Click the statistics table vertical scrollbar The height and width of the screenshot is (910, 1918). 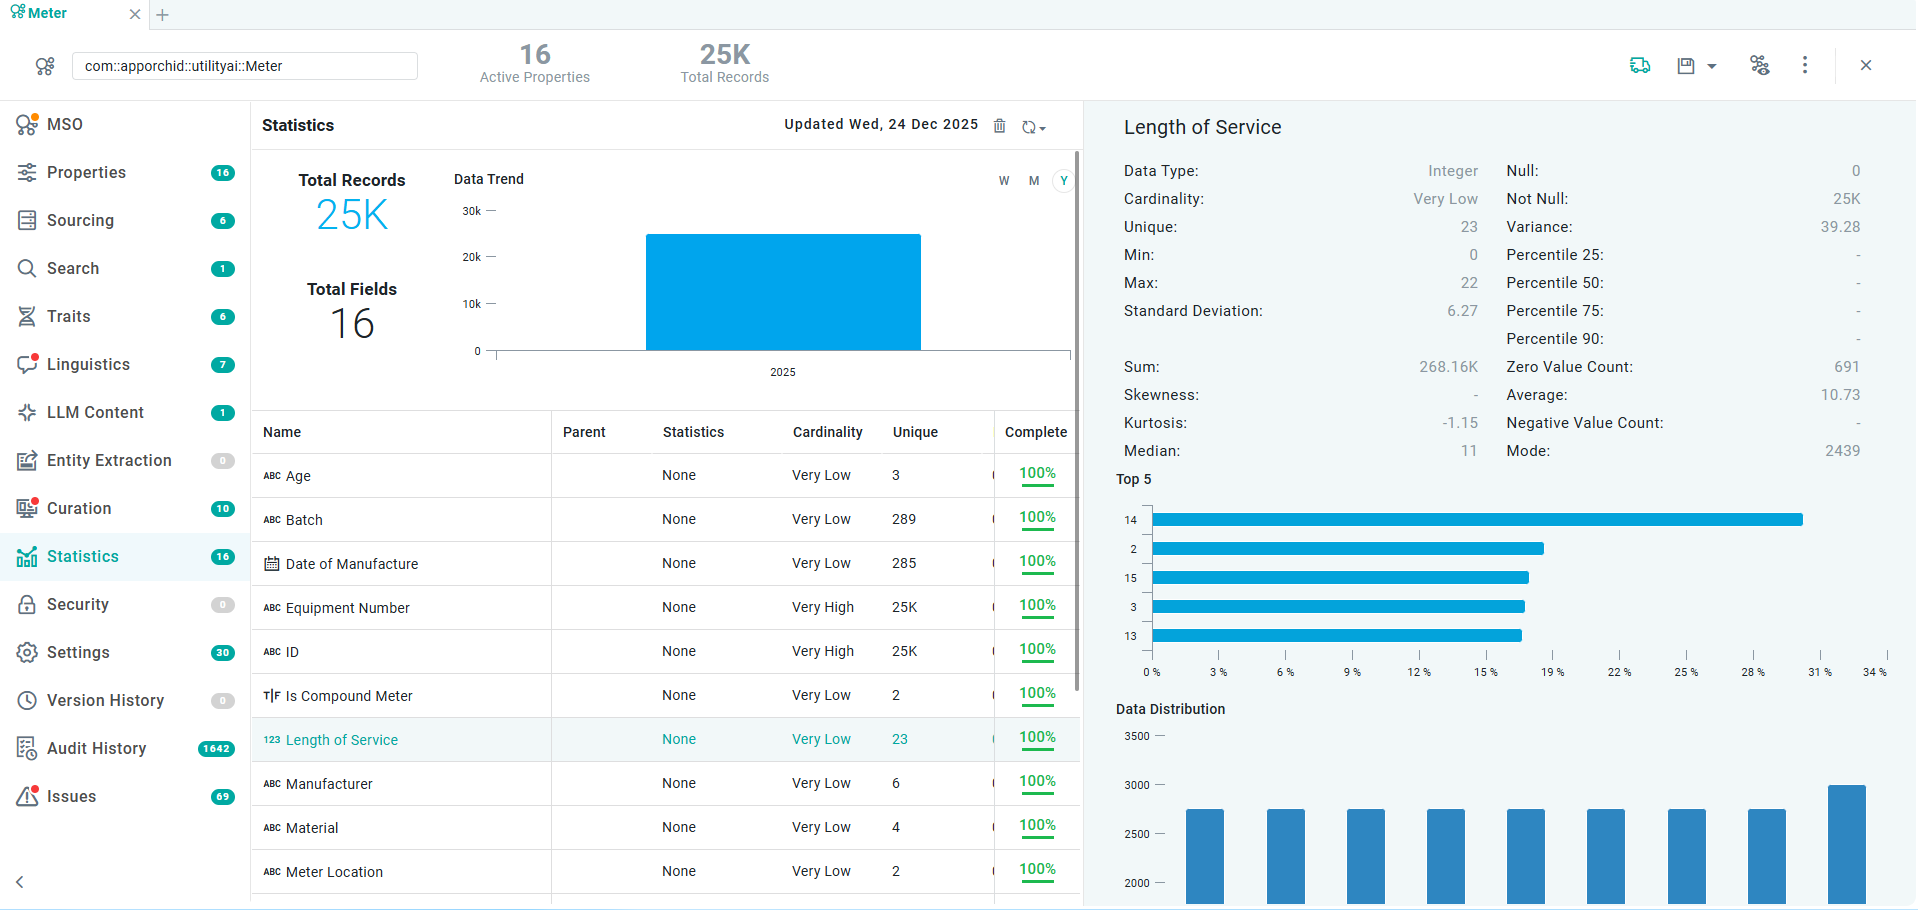tap(1077, 420)
